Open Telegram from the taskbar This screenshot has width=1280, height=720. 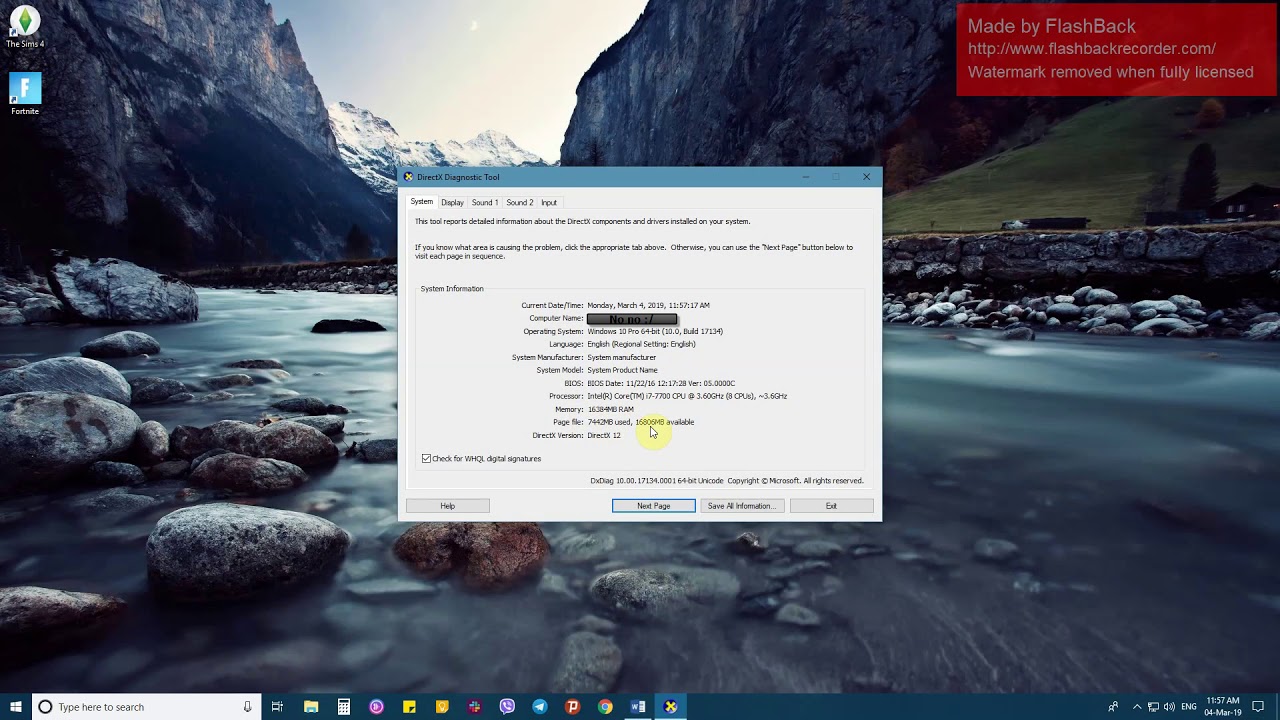(540, 707)
